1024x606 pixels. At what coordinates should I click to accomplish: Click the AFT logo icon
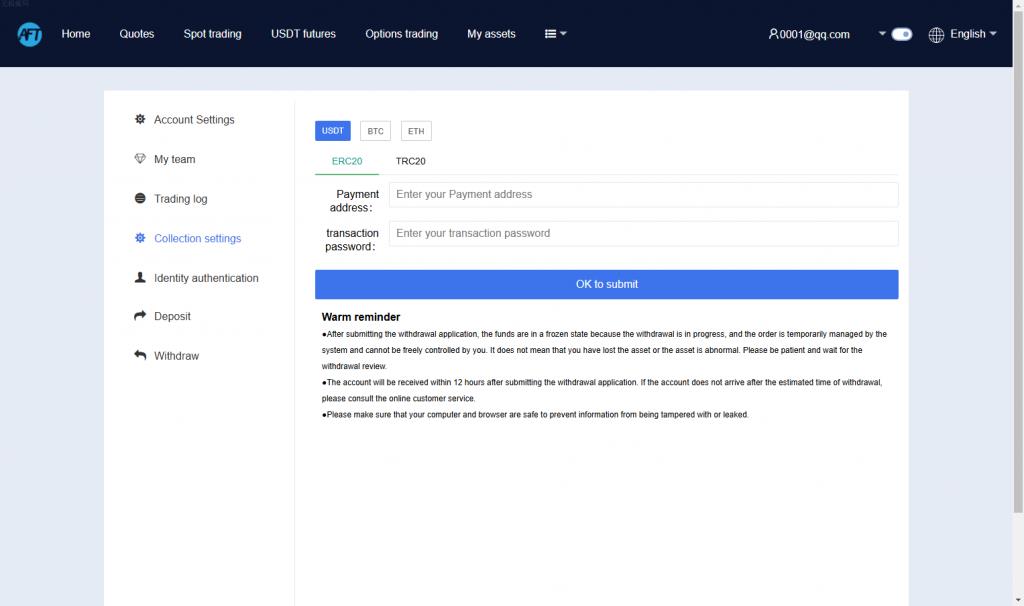(29, 34)
